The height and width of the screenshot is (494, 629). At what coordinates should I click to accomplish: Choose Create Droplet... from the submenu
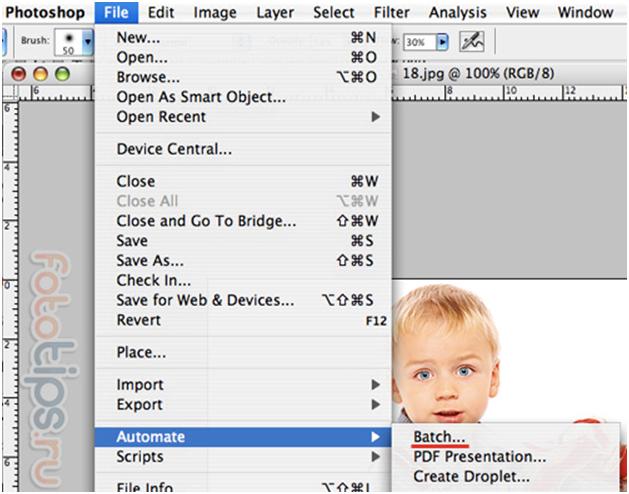coord(471,477)
